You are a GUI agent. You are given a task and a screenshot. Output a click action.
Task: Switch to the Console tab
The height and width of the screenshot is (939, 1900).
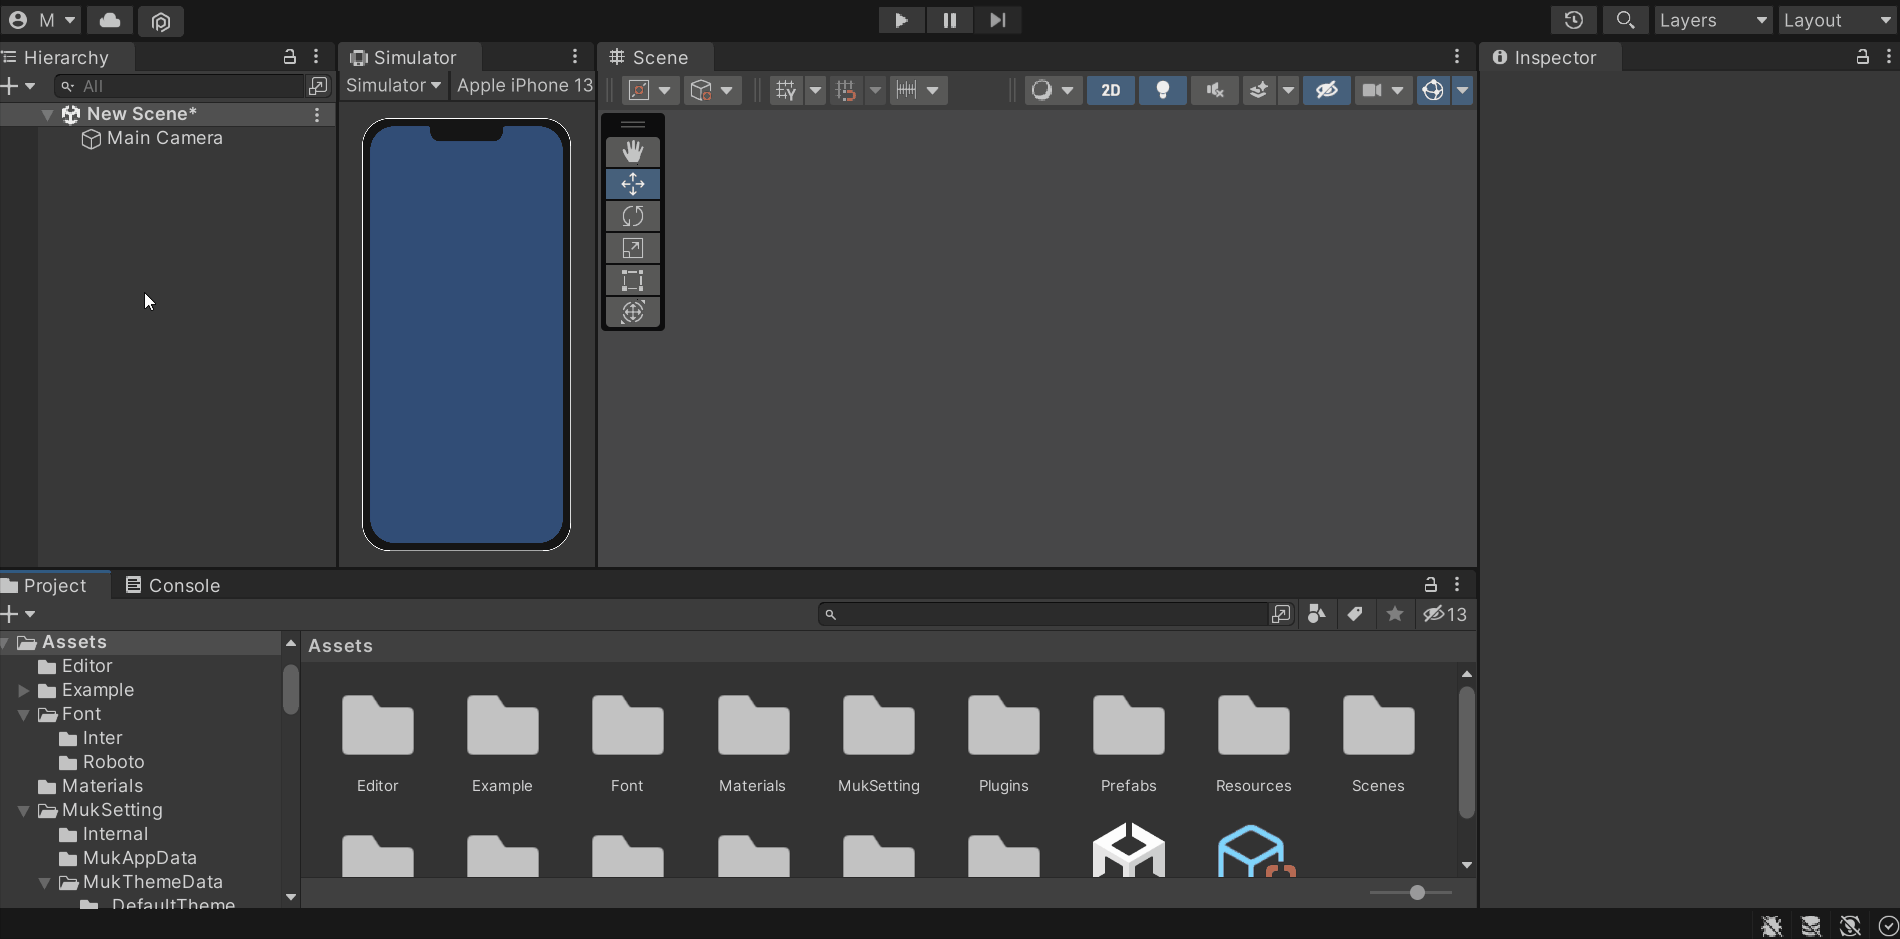pos(172,585)
